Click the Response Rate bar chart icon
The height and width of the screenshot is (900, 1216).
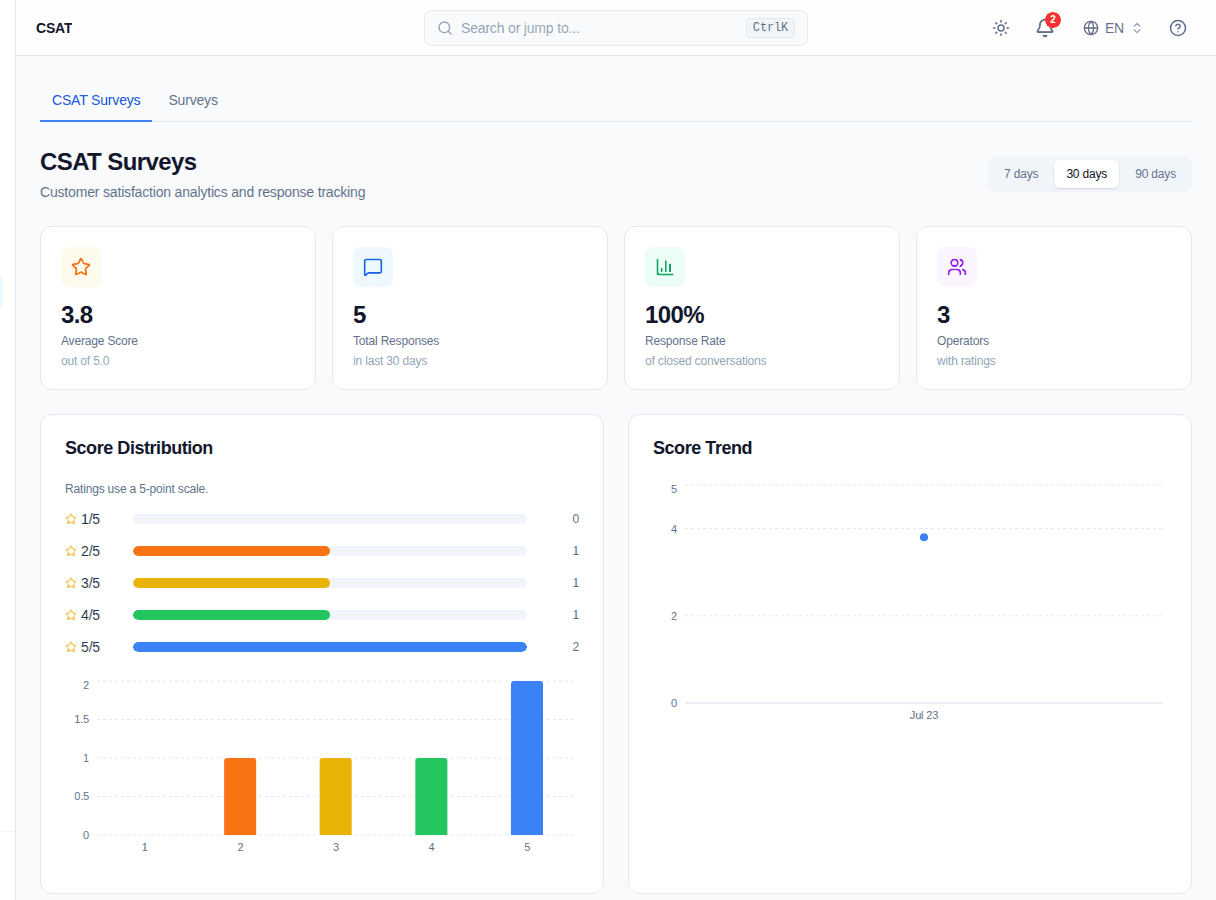[665, 267]
